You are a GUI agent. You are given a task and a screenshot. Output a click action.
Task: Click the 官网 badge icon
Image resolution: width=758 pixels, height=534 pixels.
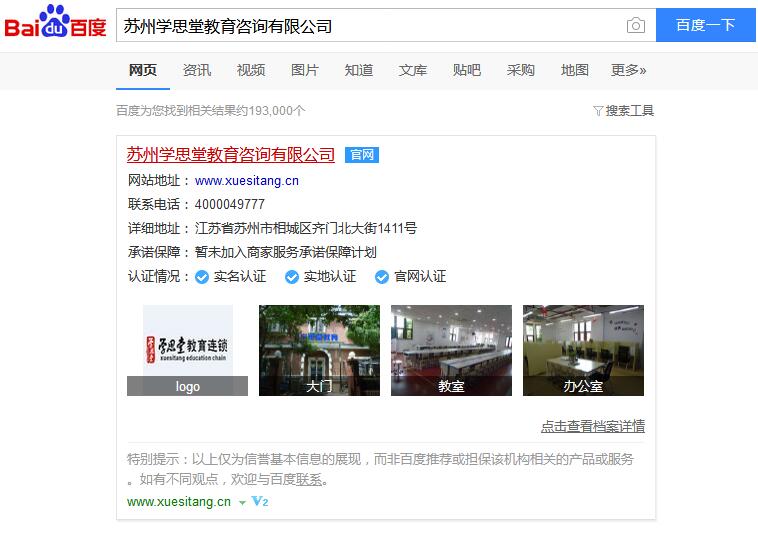362,155
